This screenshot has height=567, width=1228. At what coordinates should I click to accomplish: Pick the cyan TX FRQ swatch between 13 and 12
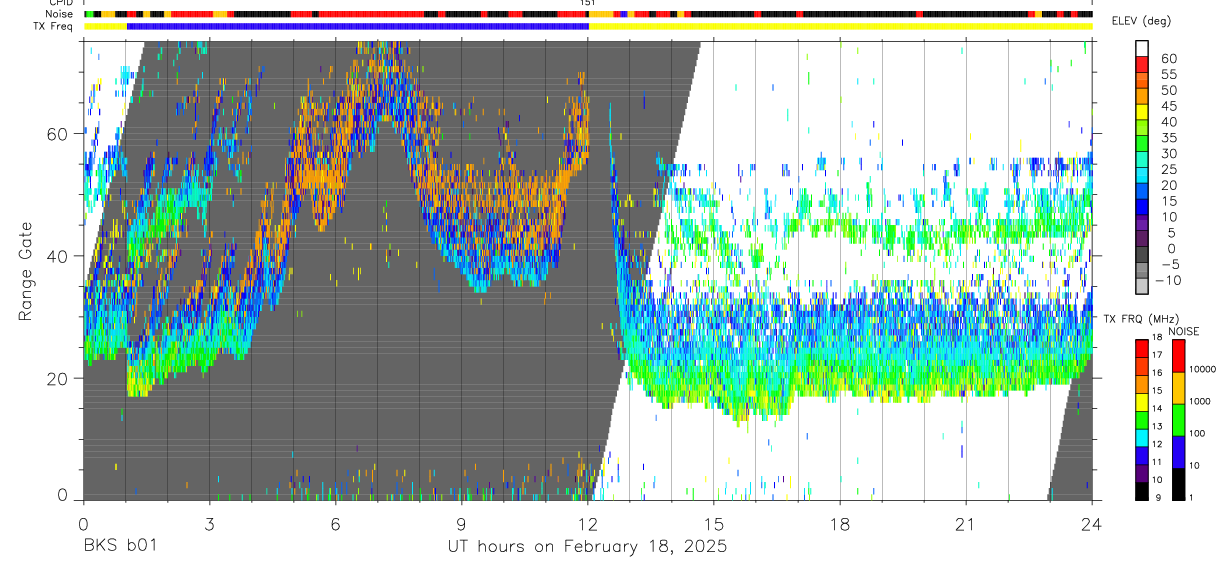pos(1142,438)
